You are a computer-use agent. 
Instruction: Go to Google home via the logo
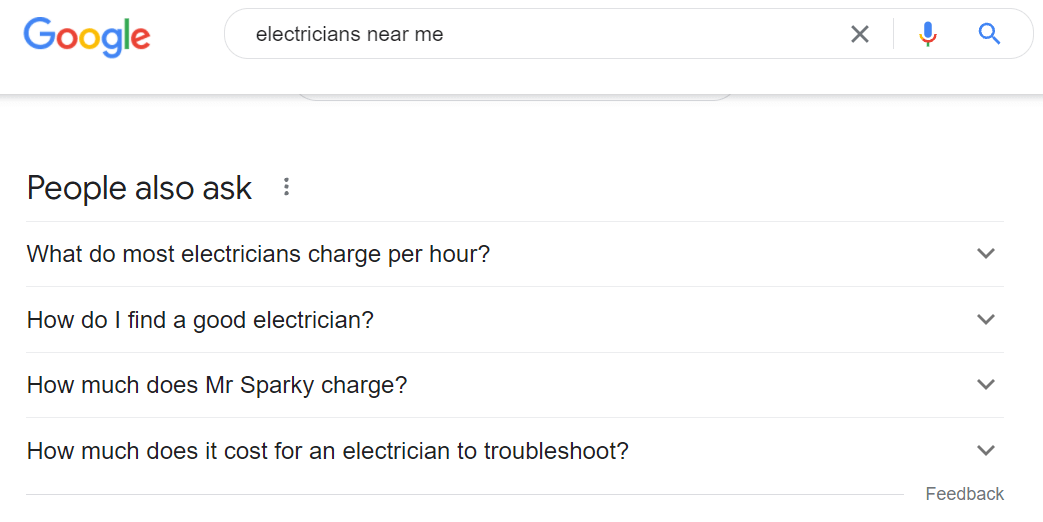pyautogui.click(x=86, y=37)
